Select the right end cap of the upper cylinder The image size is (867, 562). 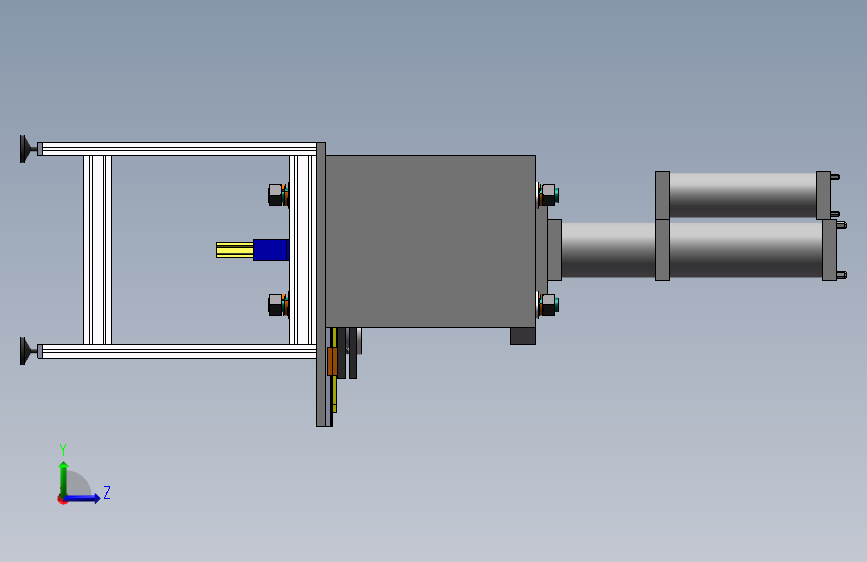coord(823,195)
